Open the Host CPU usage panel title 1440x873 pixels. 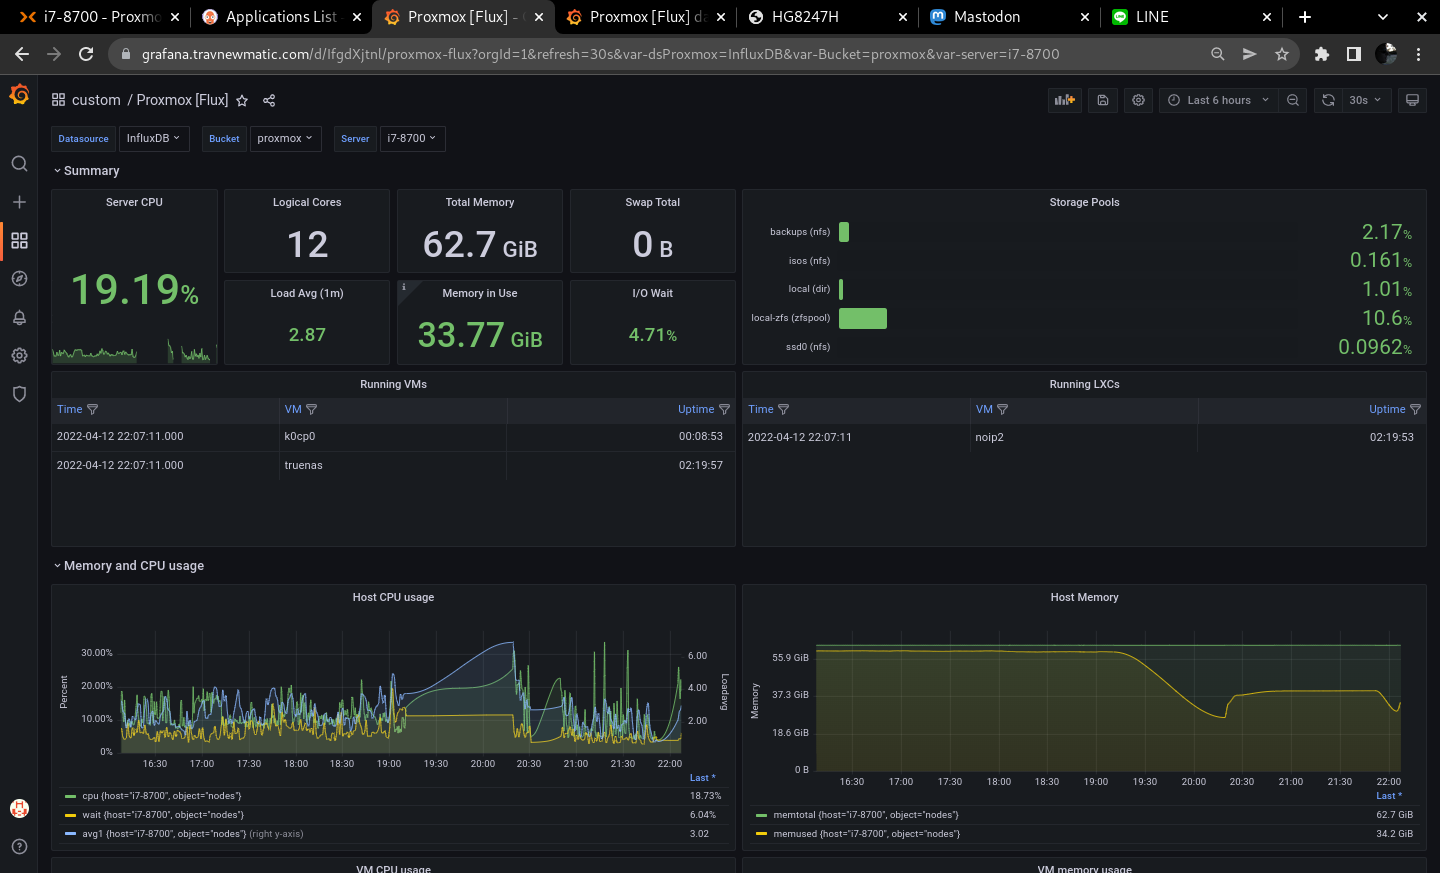[393, 597]
